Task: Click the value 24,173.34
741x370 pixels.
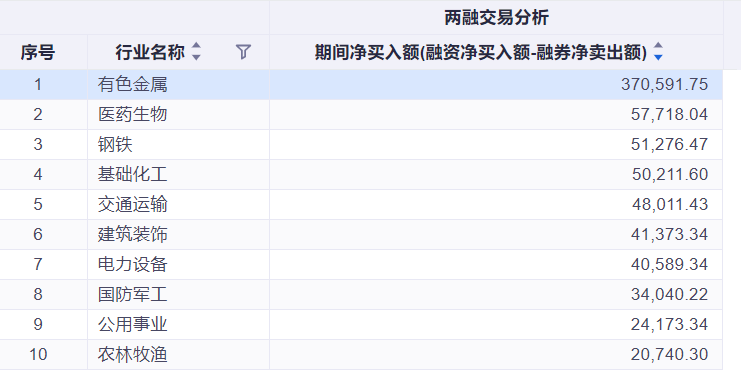Action: (669, 324)
